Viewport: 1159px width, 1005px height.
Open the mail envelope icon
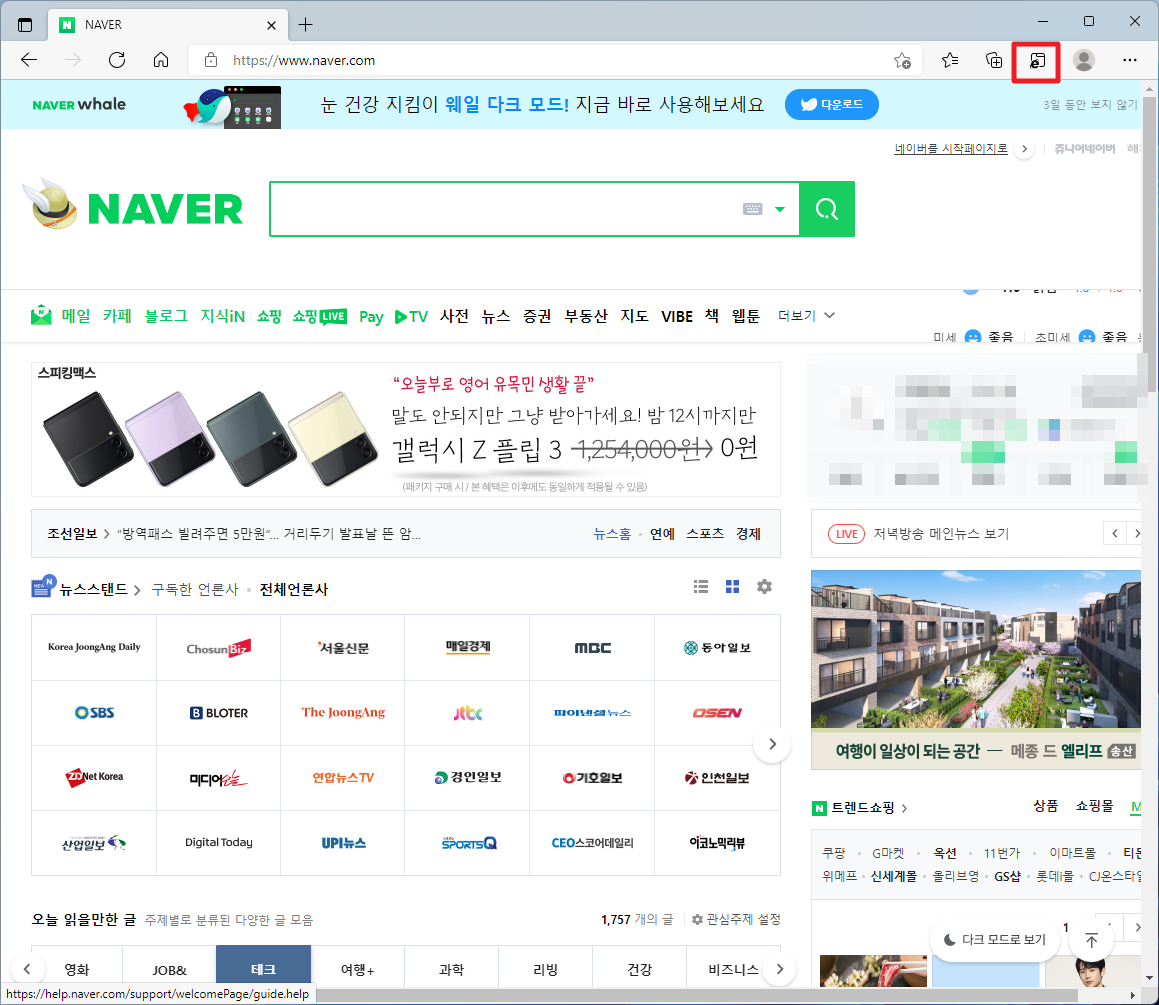point(41,316)
